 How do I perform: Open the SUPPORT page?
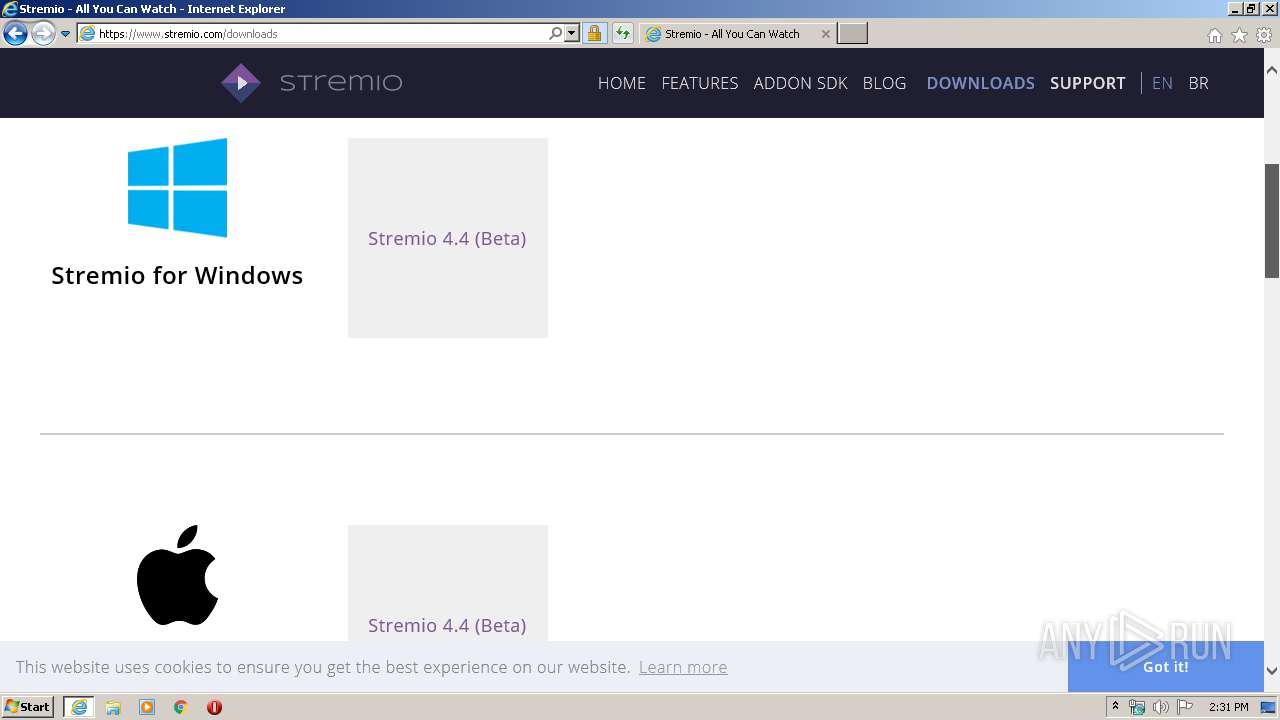(1087, 83)
